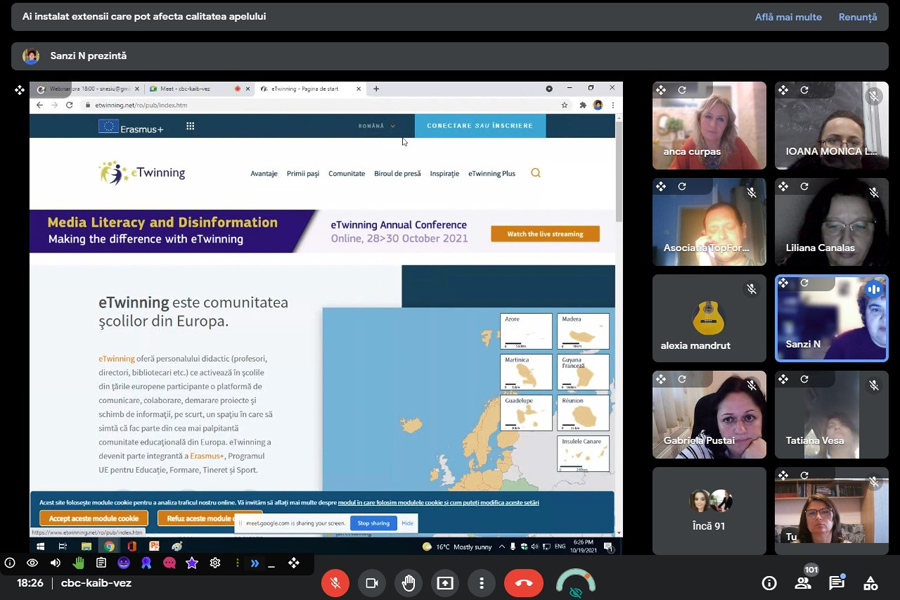Open the Erasmus+ apps grid icon
The width and height of the screenshot is (900, 600).
191,126
